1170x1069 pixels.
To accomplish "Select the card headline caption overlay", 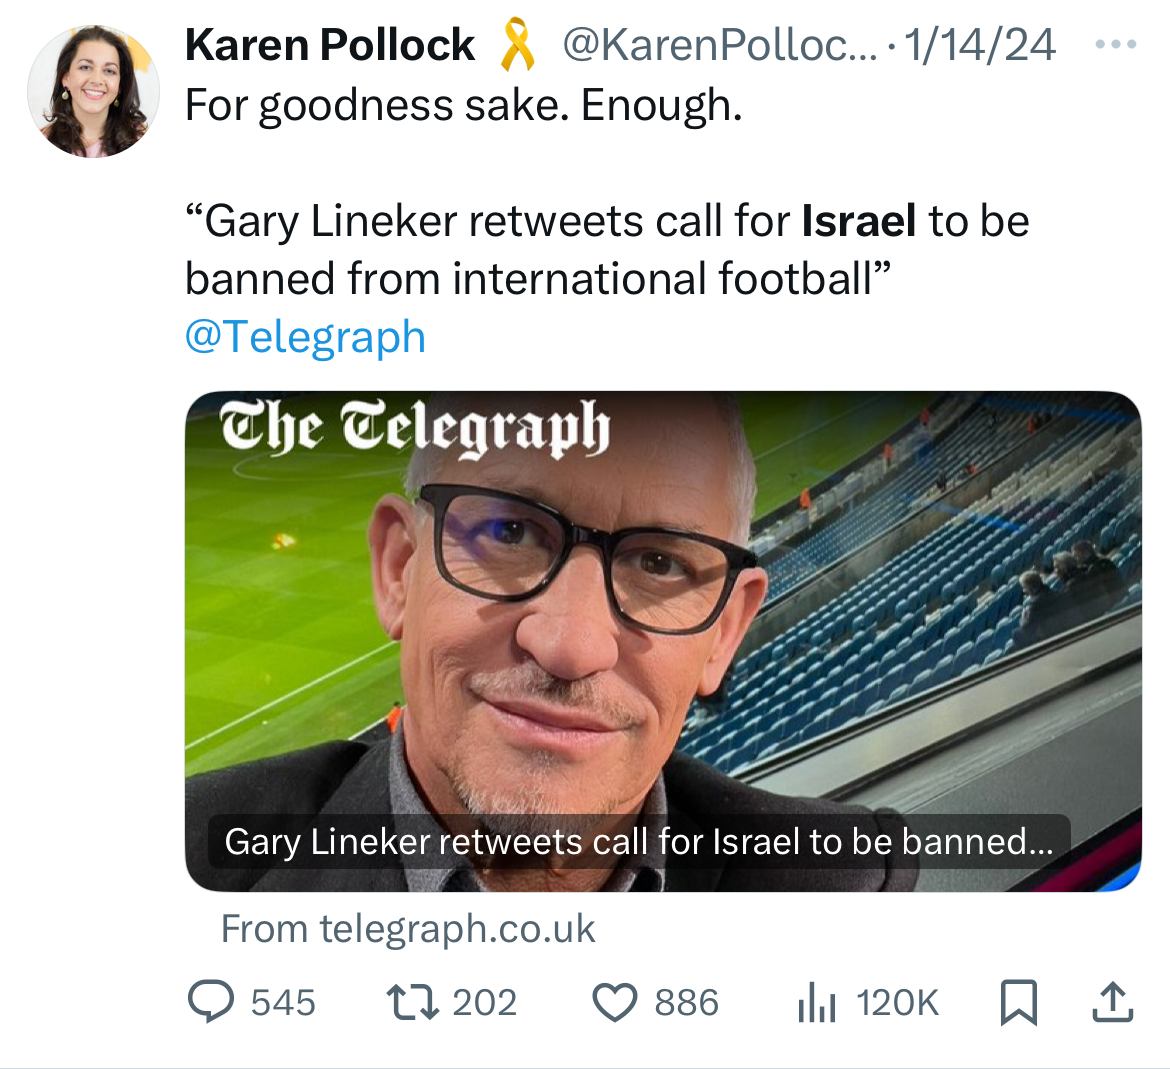I will [639, 841].
